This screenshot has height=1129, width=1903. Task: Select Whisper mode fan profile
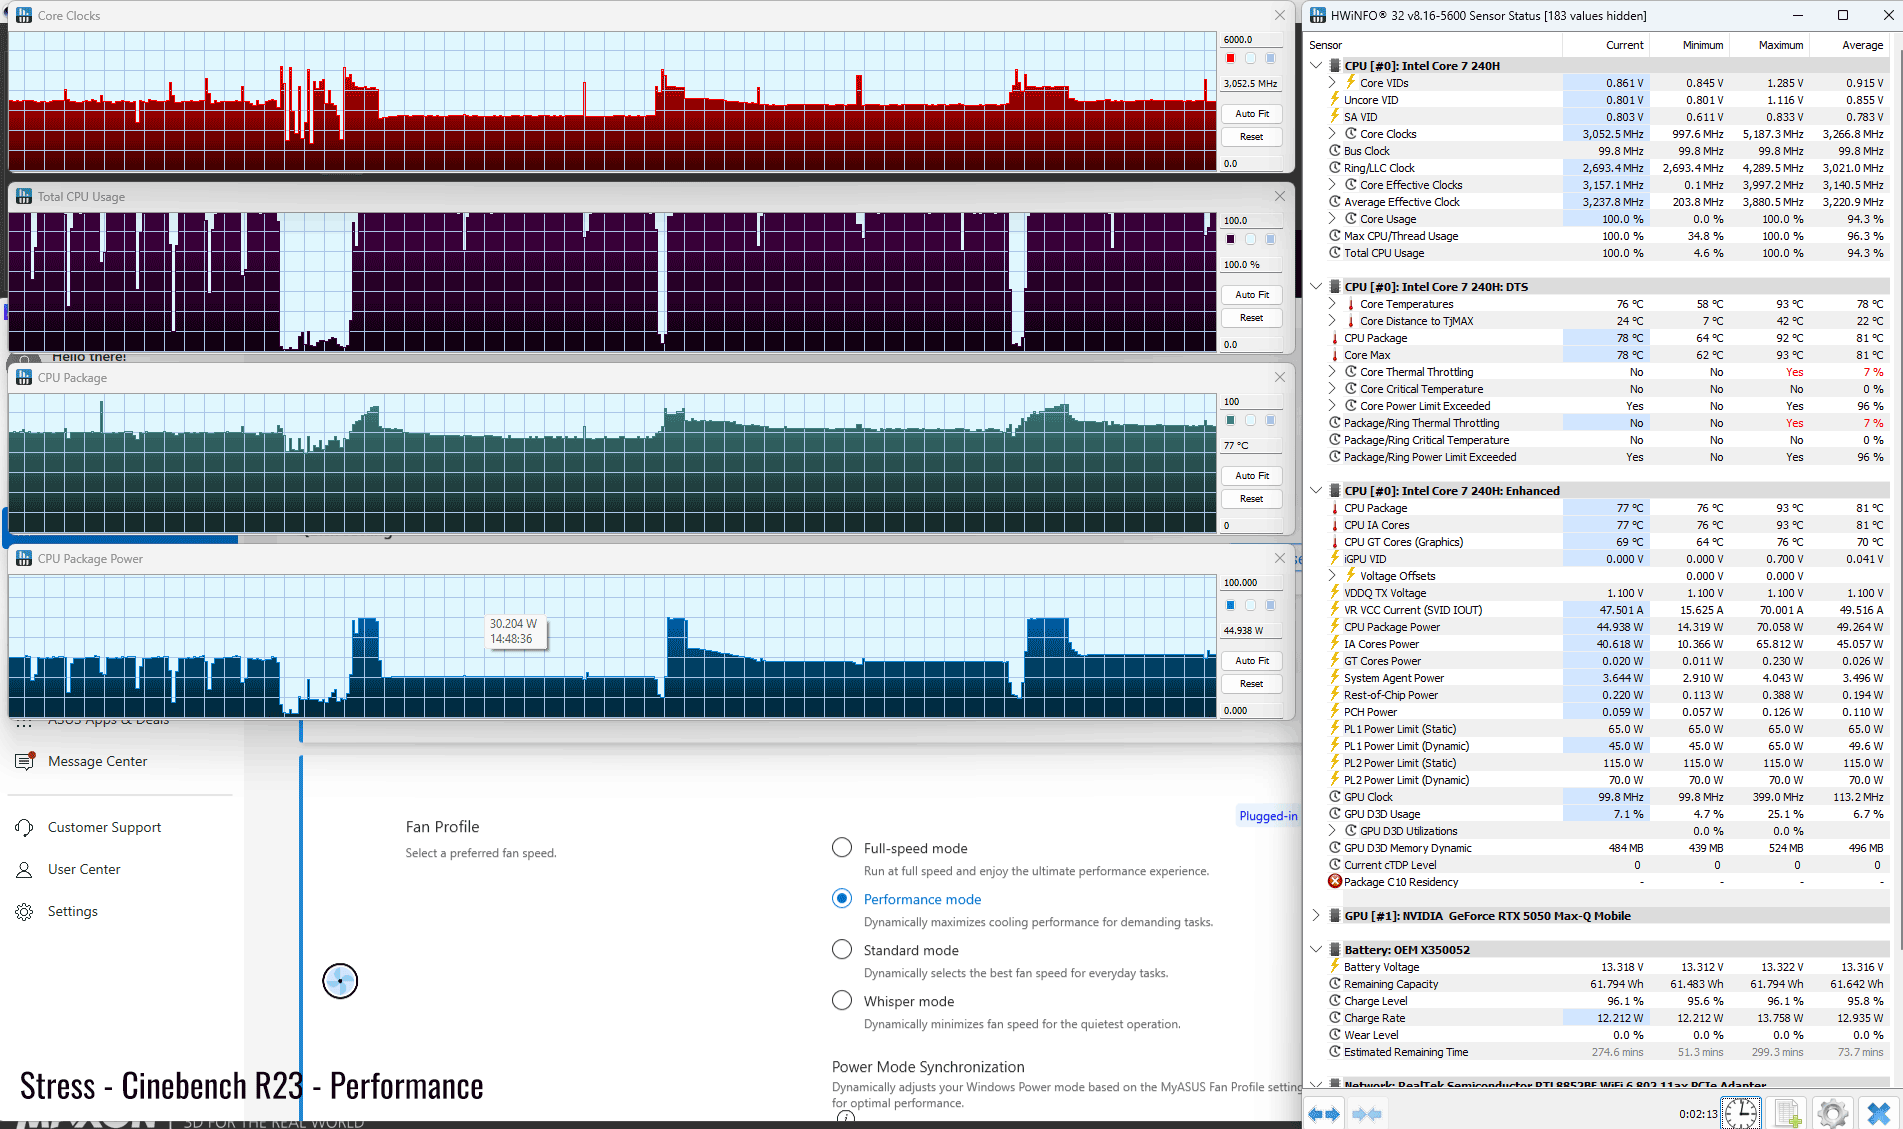tap(842, 1001)
